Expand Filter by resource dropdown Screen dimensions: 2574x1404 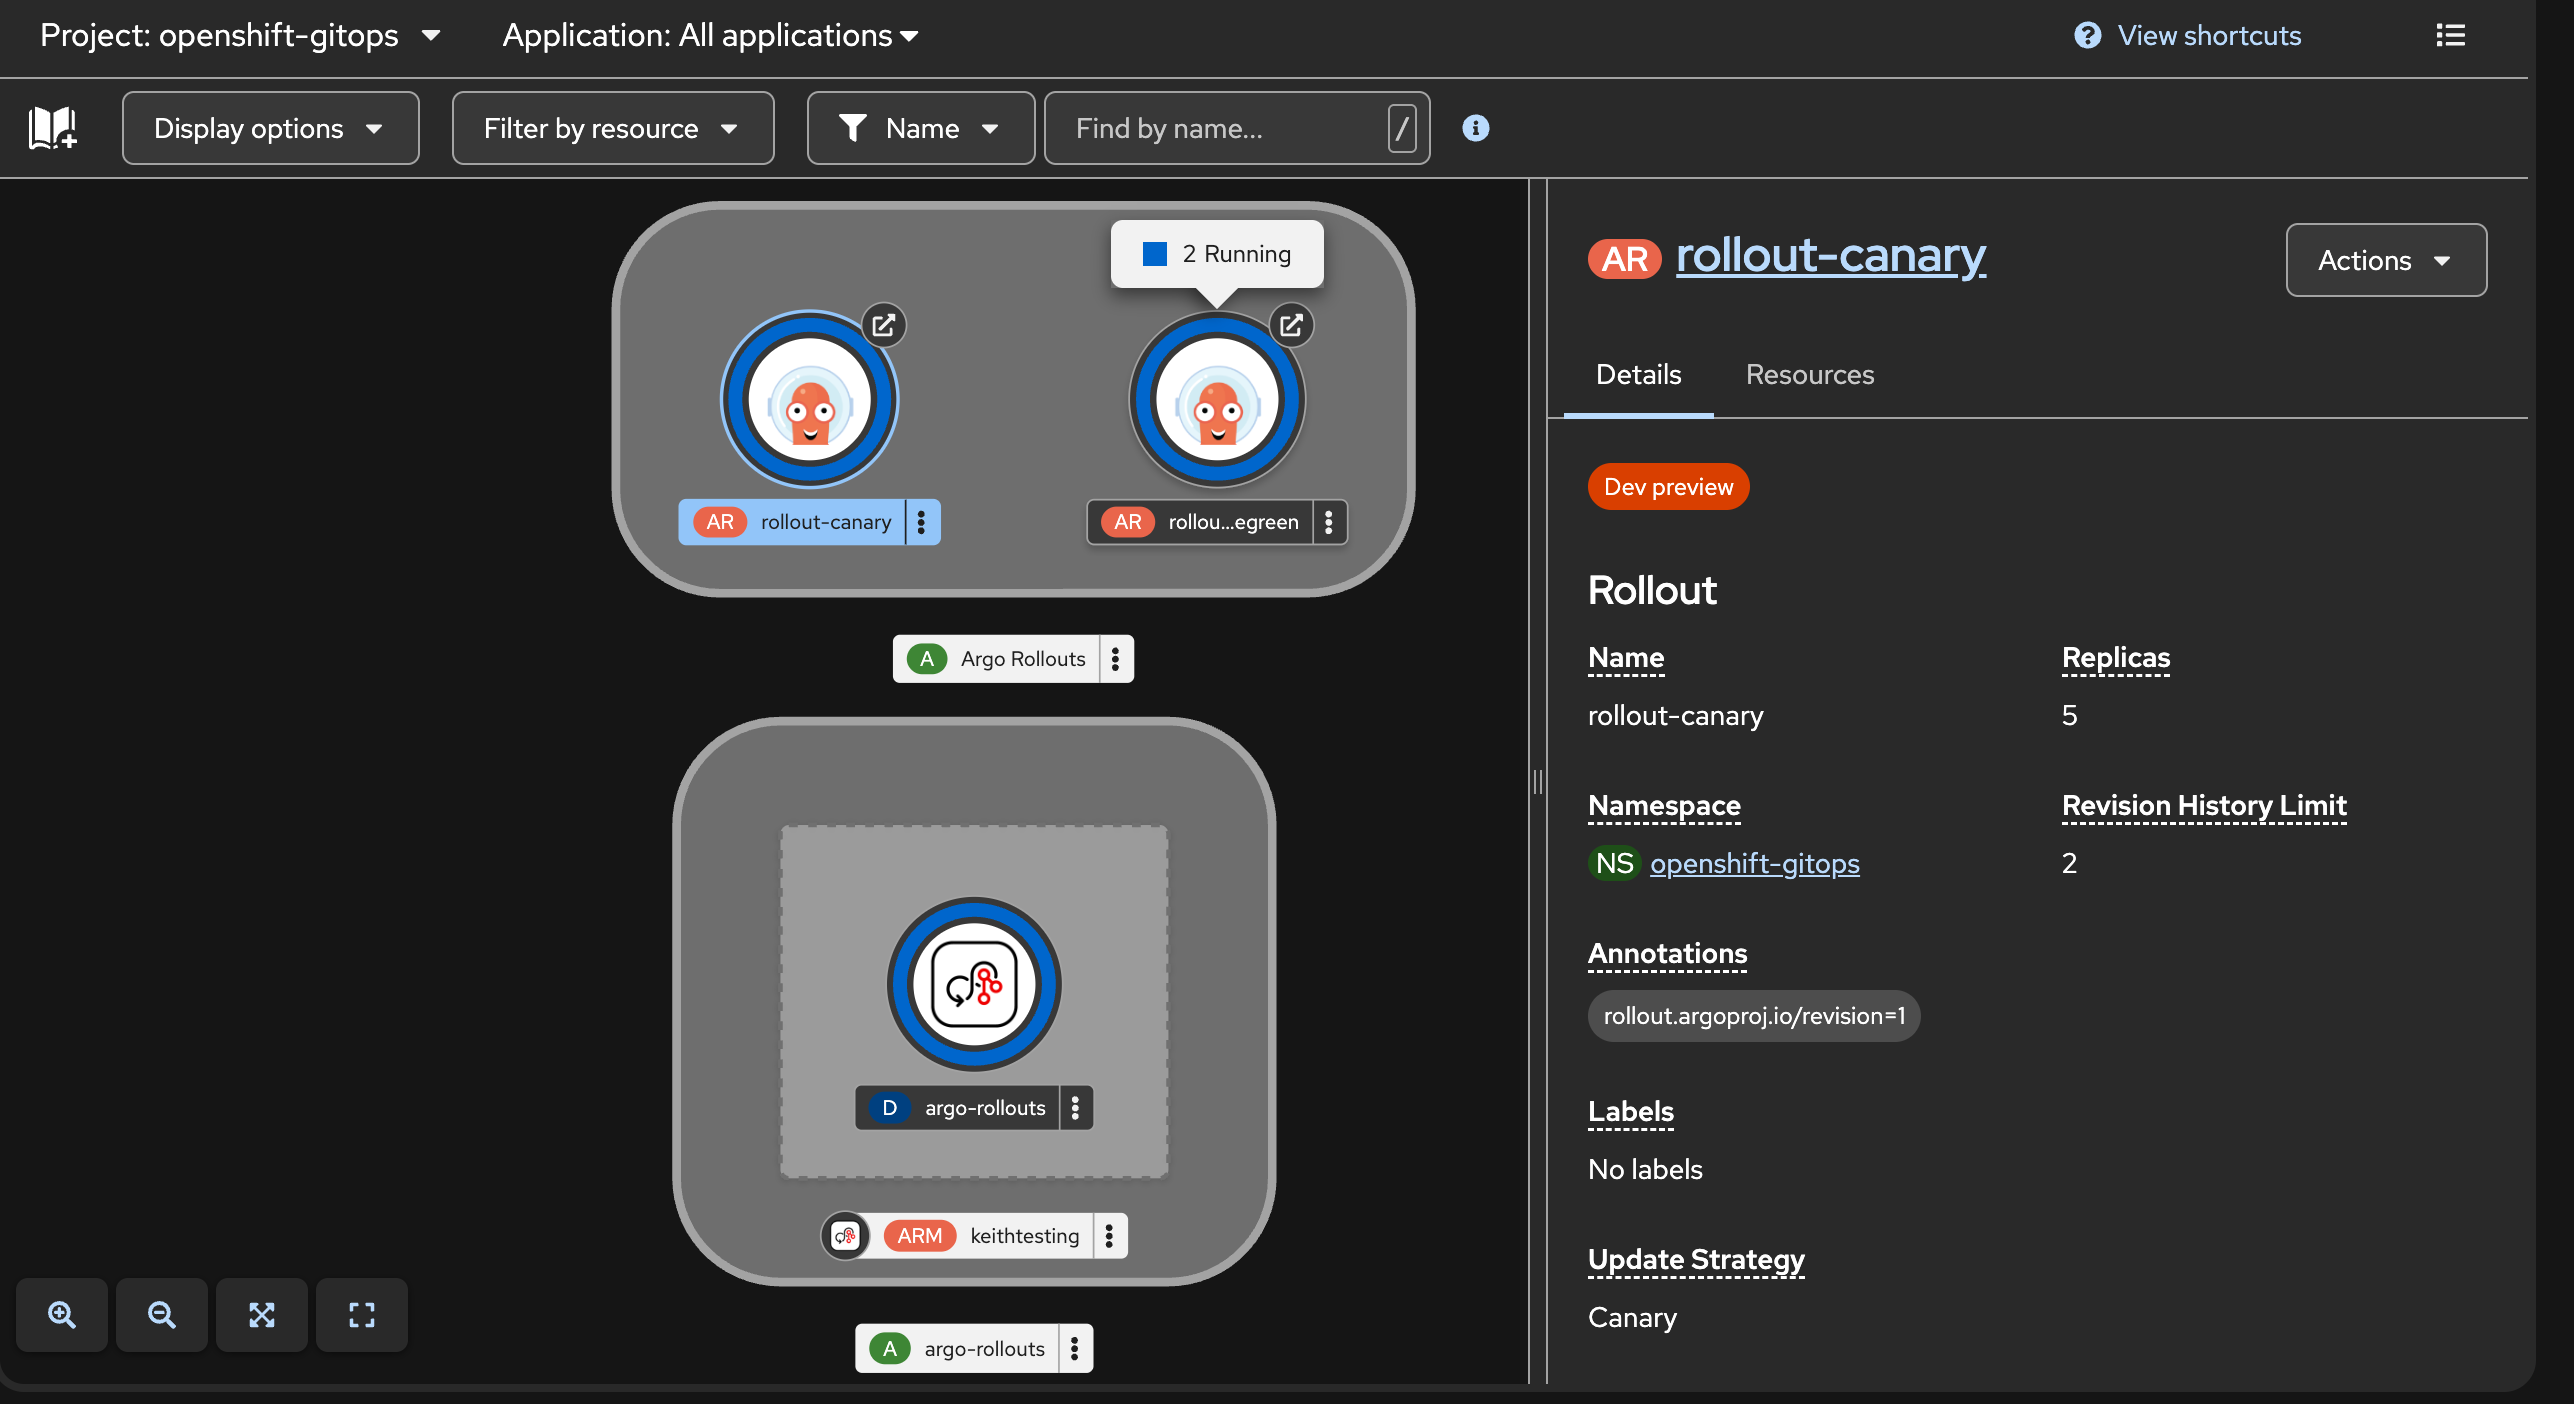612,128
